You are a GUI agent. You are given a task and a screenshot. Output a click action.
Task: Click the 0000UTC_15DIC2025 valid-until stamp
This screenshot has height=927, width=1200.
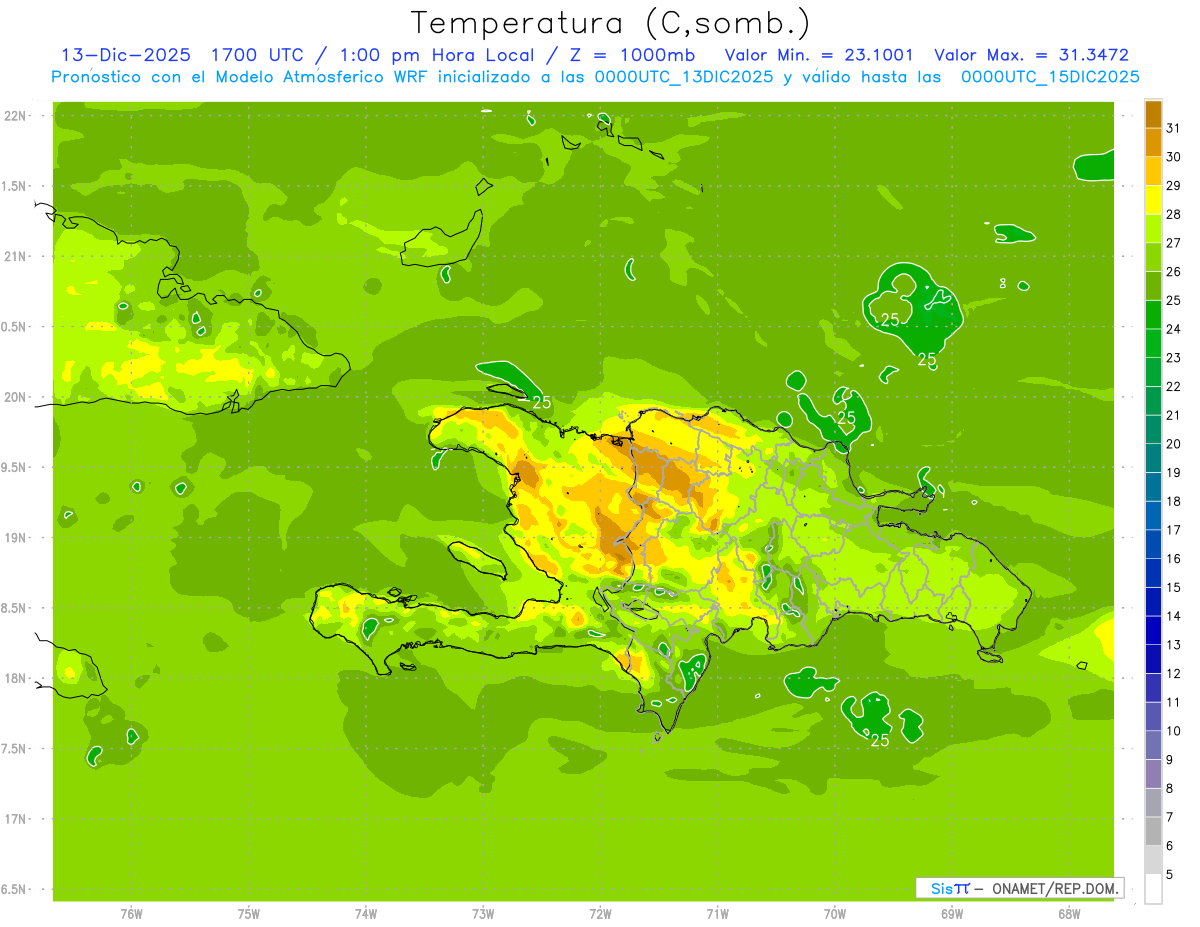coord(1050,77)
